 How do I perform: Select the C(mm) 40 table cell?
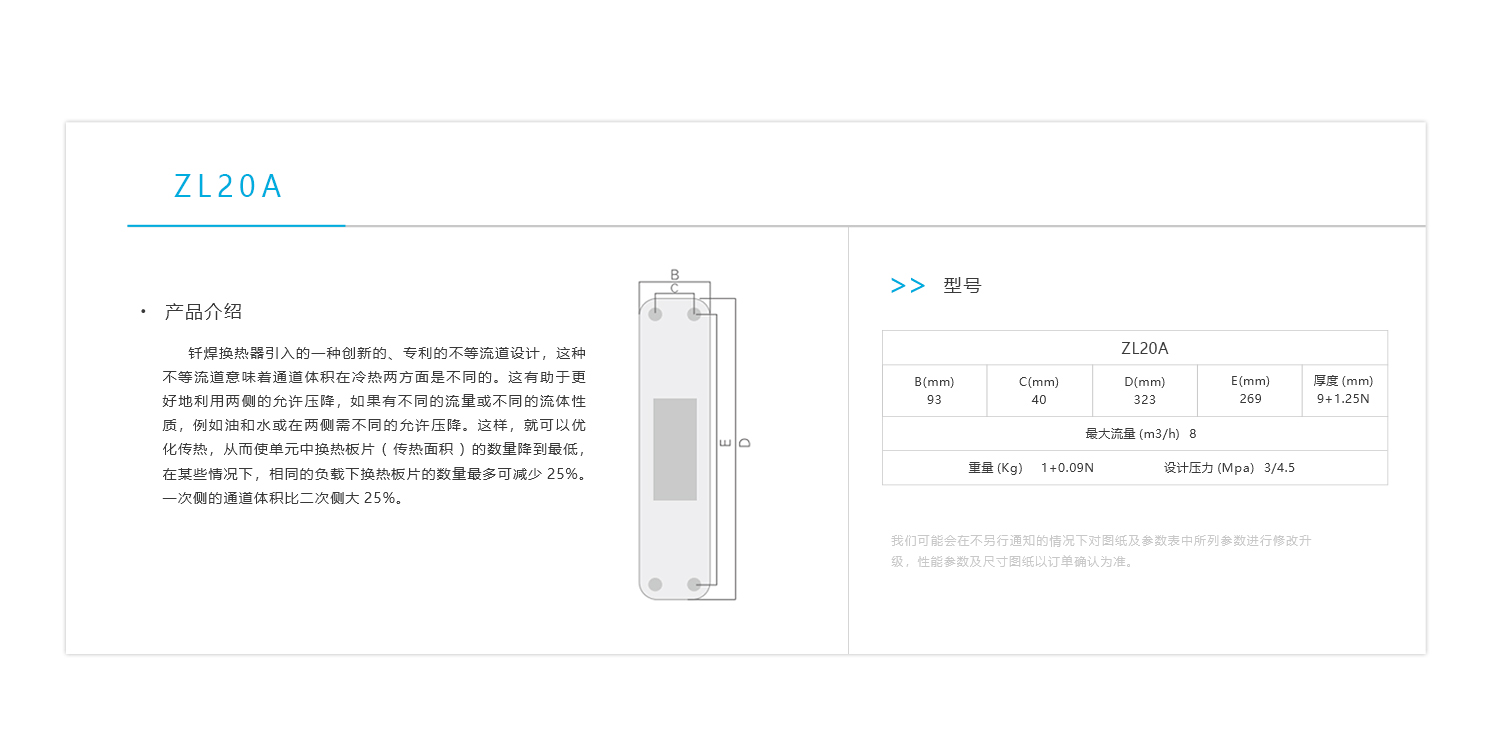point(1039,391)
